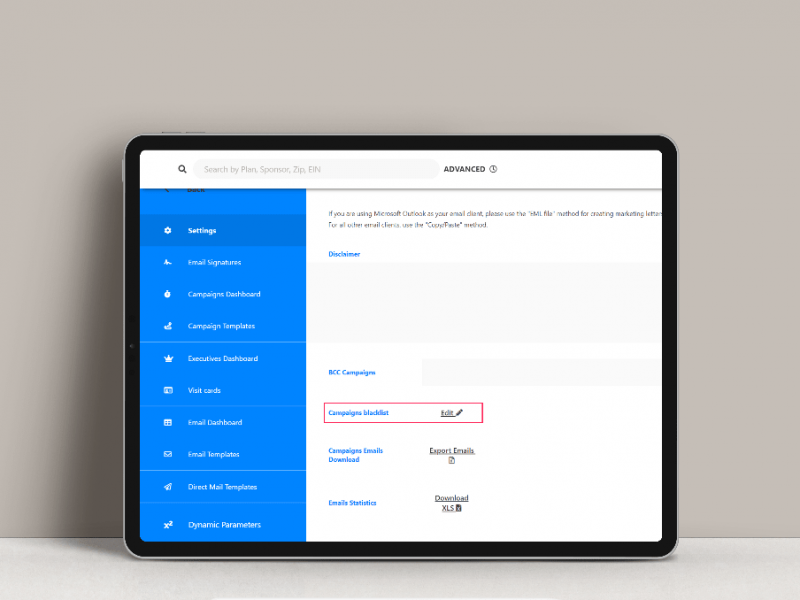Click inside the BCC Campaigns input box
The height and width of the screenshot is (600, 800).
tap(540, 373)
